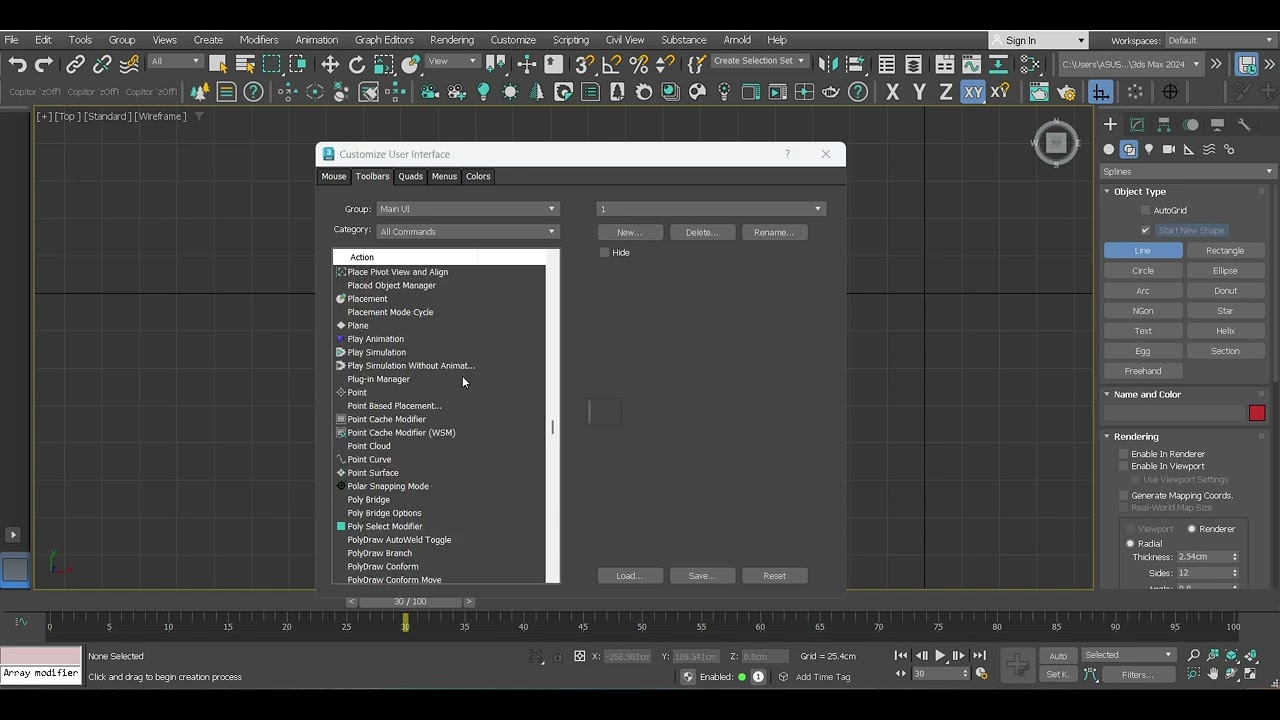
Task: Open the Workspaces Default dropdown
Action: pos(1219,40)
